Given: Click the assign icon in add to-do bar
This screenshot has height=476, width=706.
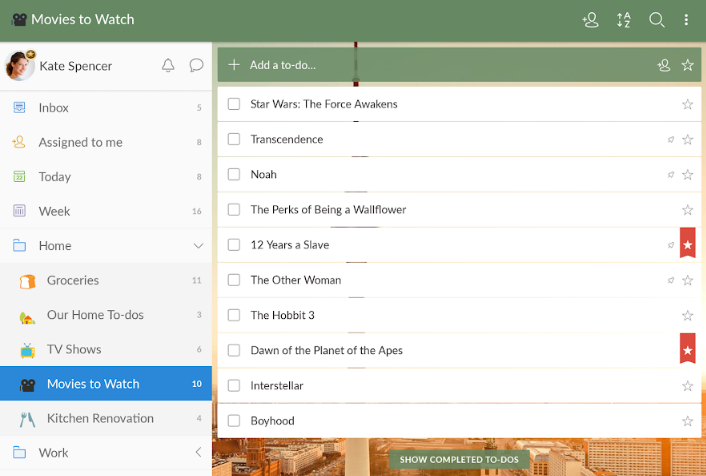Looking at the screenshot, I should pos(663,65).
